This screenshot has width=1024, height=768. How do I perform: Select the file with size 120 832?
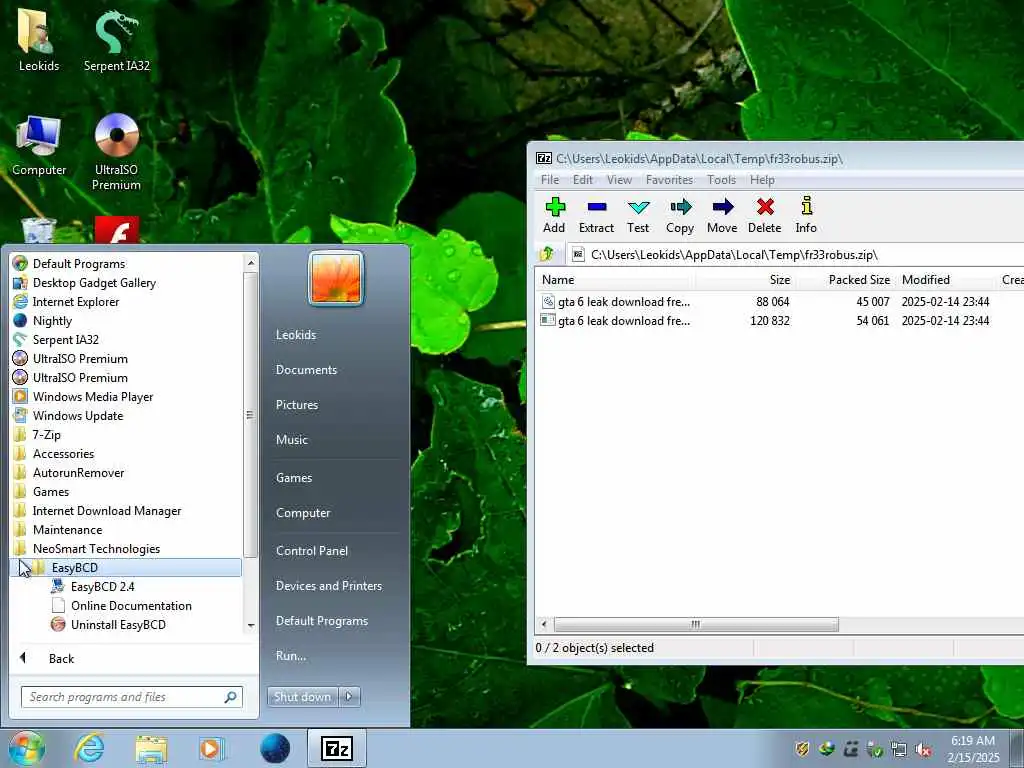[x=779, y=321]
